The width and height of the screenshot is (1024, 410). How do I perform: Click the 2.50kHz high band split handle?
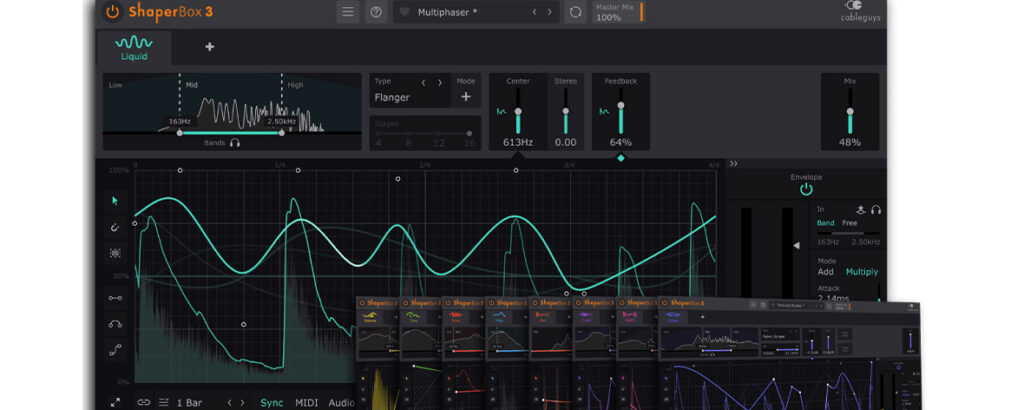281,133
